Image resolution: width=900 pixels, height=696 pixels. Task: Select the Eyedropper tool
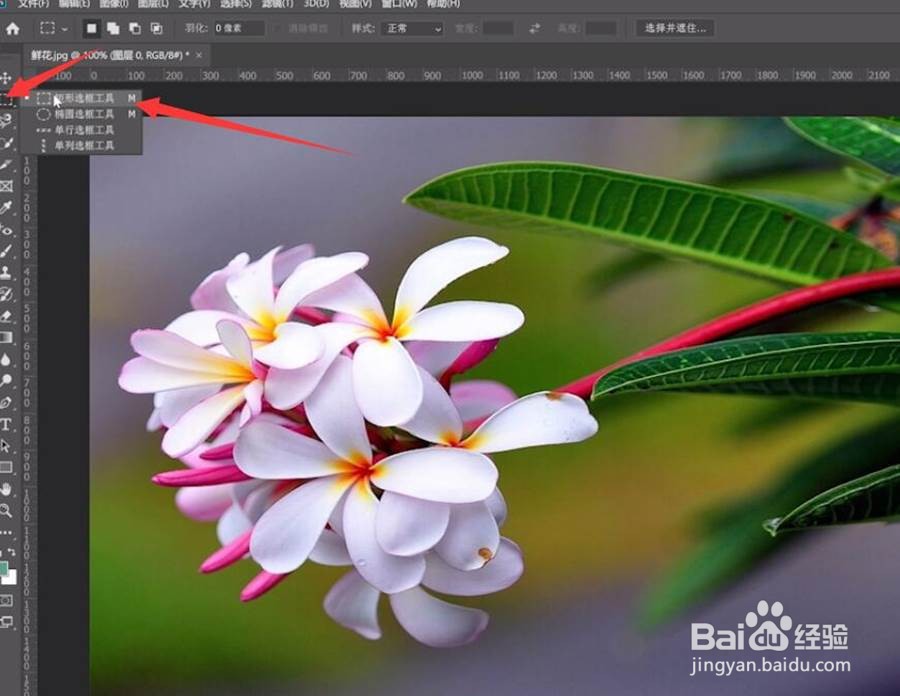pos(6,208)
